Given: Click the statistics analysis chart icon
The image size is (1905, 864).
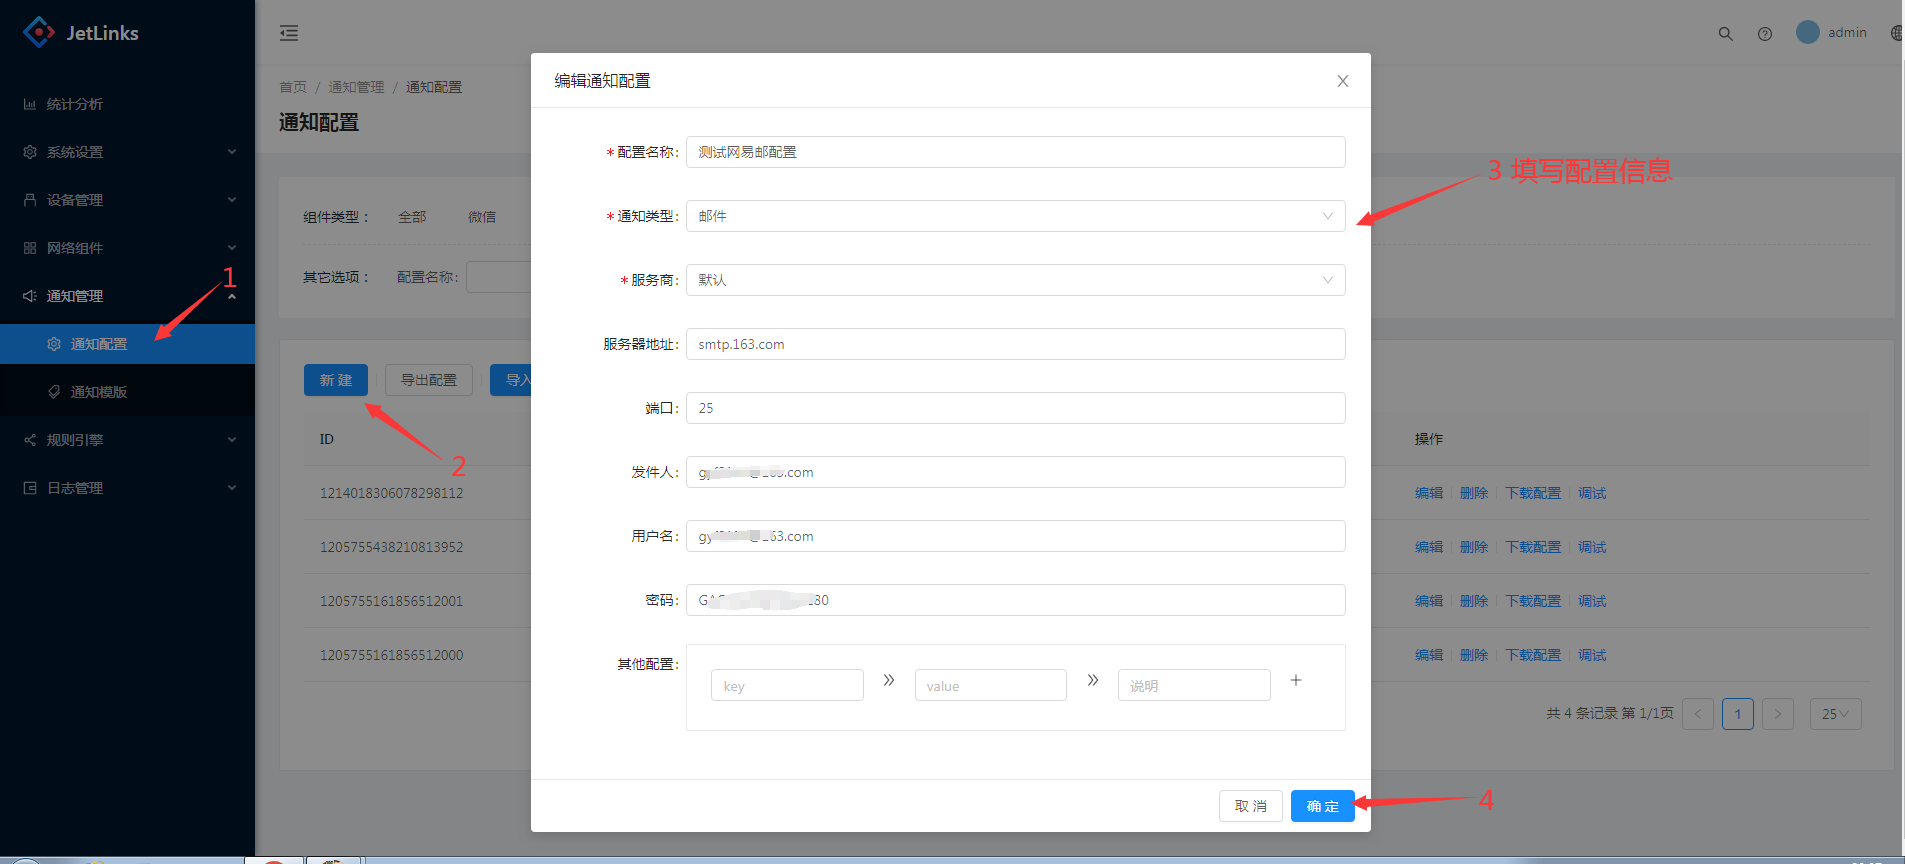Looking at the screenshot, I should pos(30,104).
